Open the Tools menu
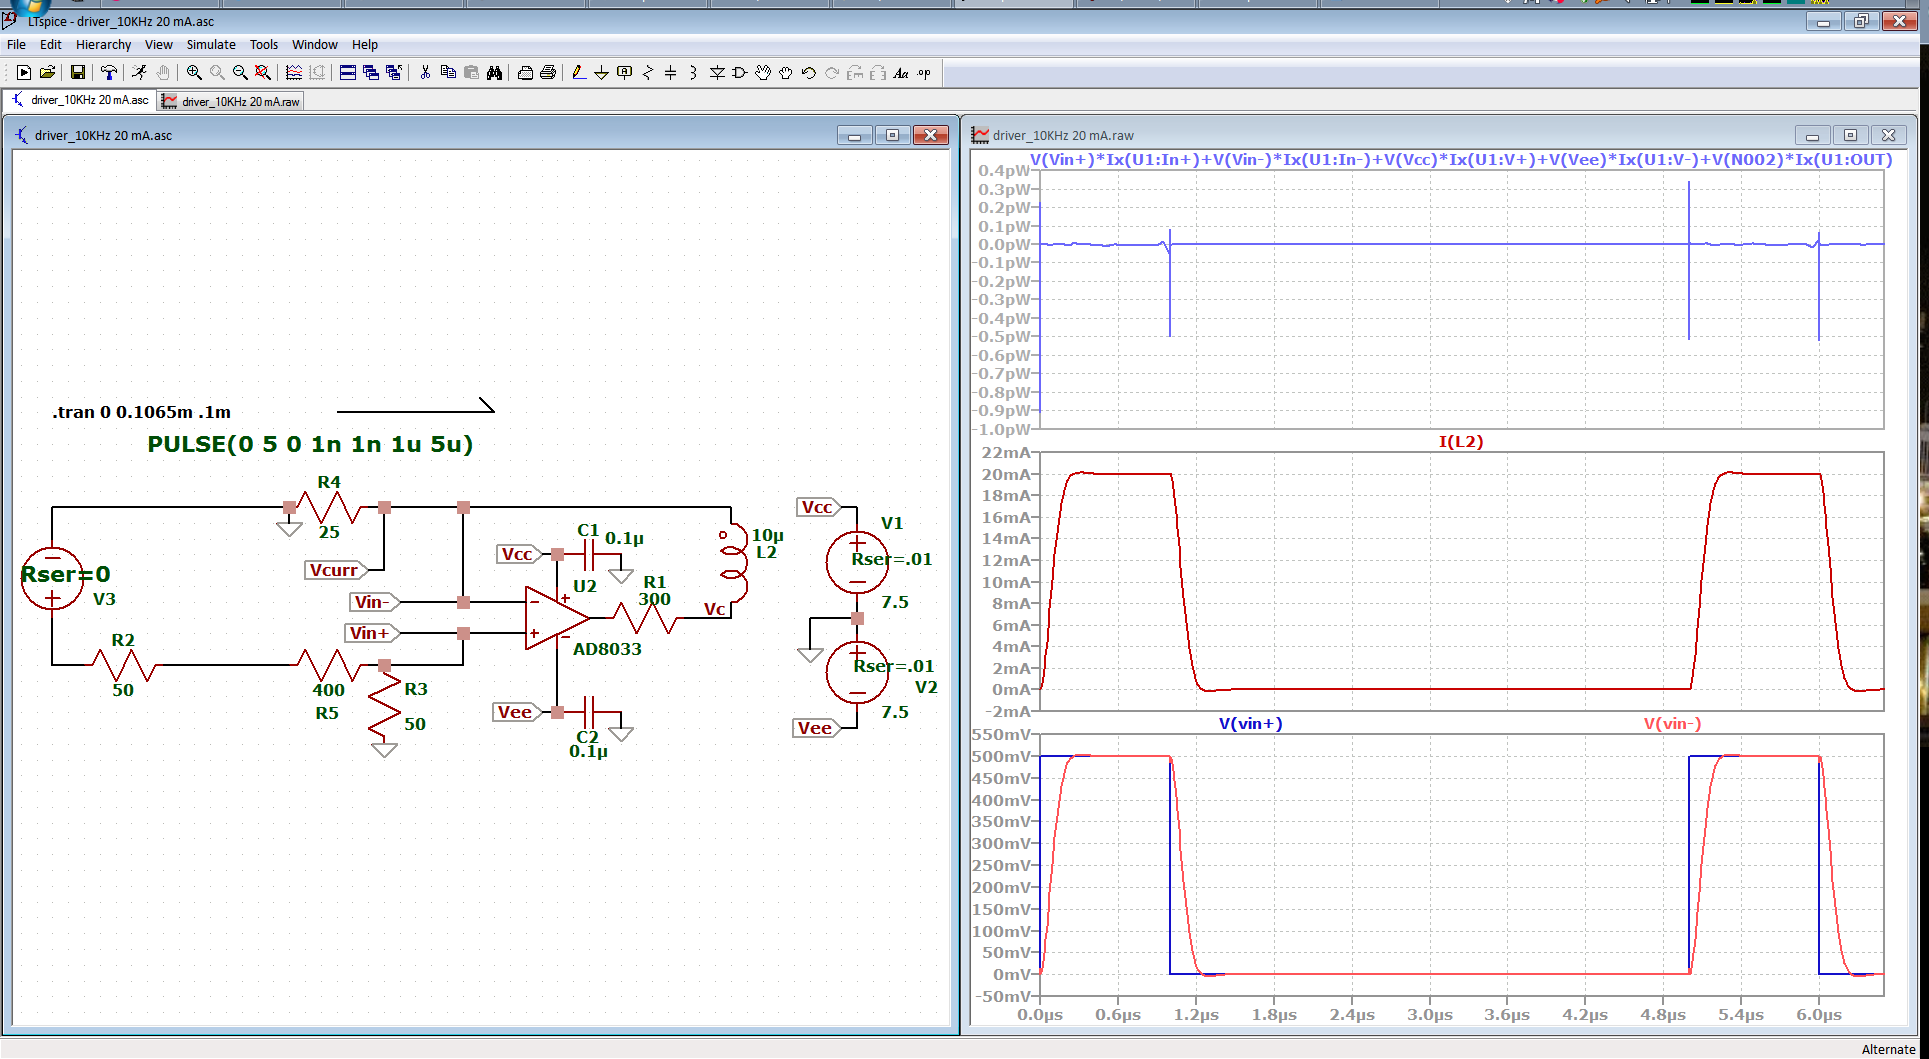Screen dimensions: 1929x1059 tap(264, 44)
